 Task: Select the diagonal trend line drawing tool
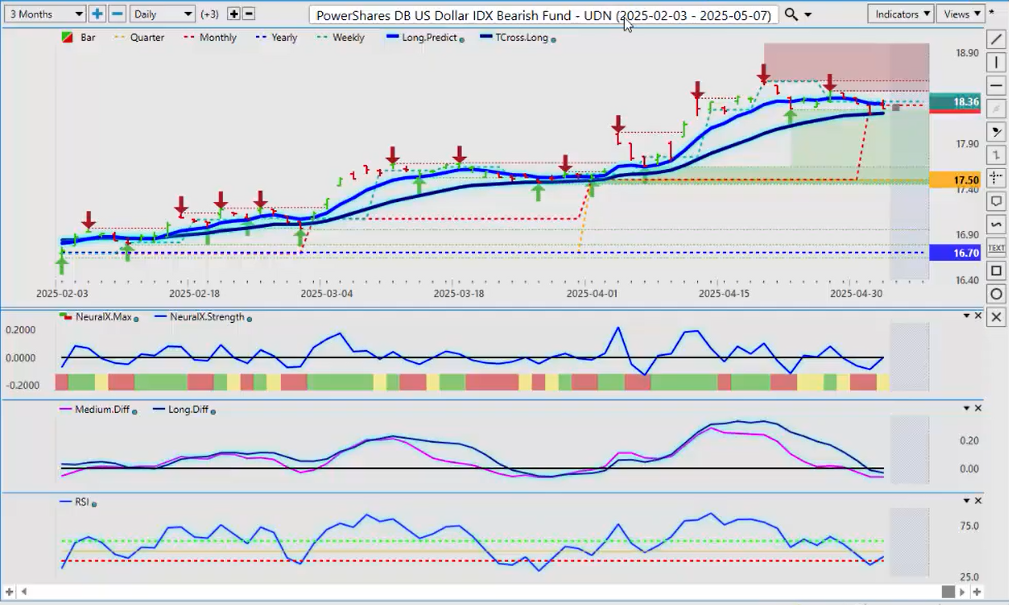tap(996, 40)
